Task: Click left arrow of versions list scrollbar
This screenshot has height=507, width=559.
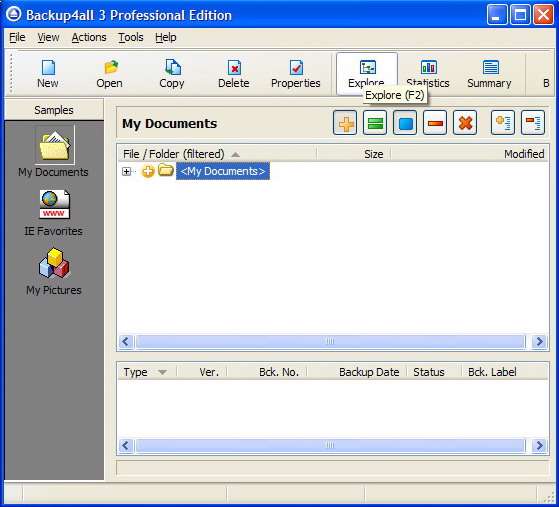Action: coord(125,446)
